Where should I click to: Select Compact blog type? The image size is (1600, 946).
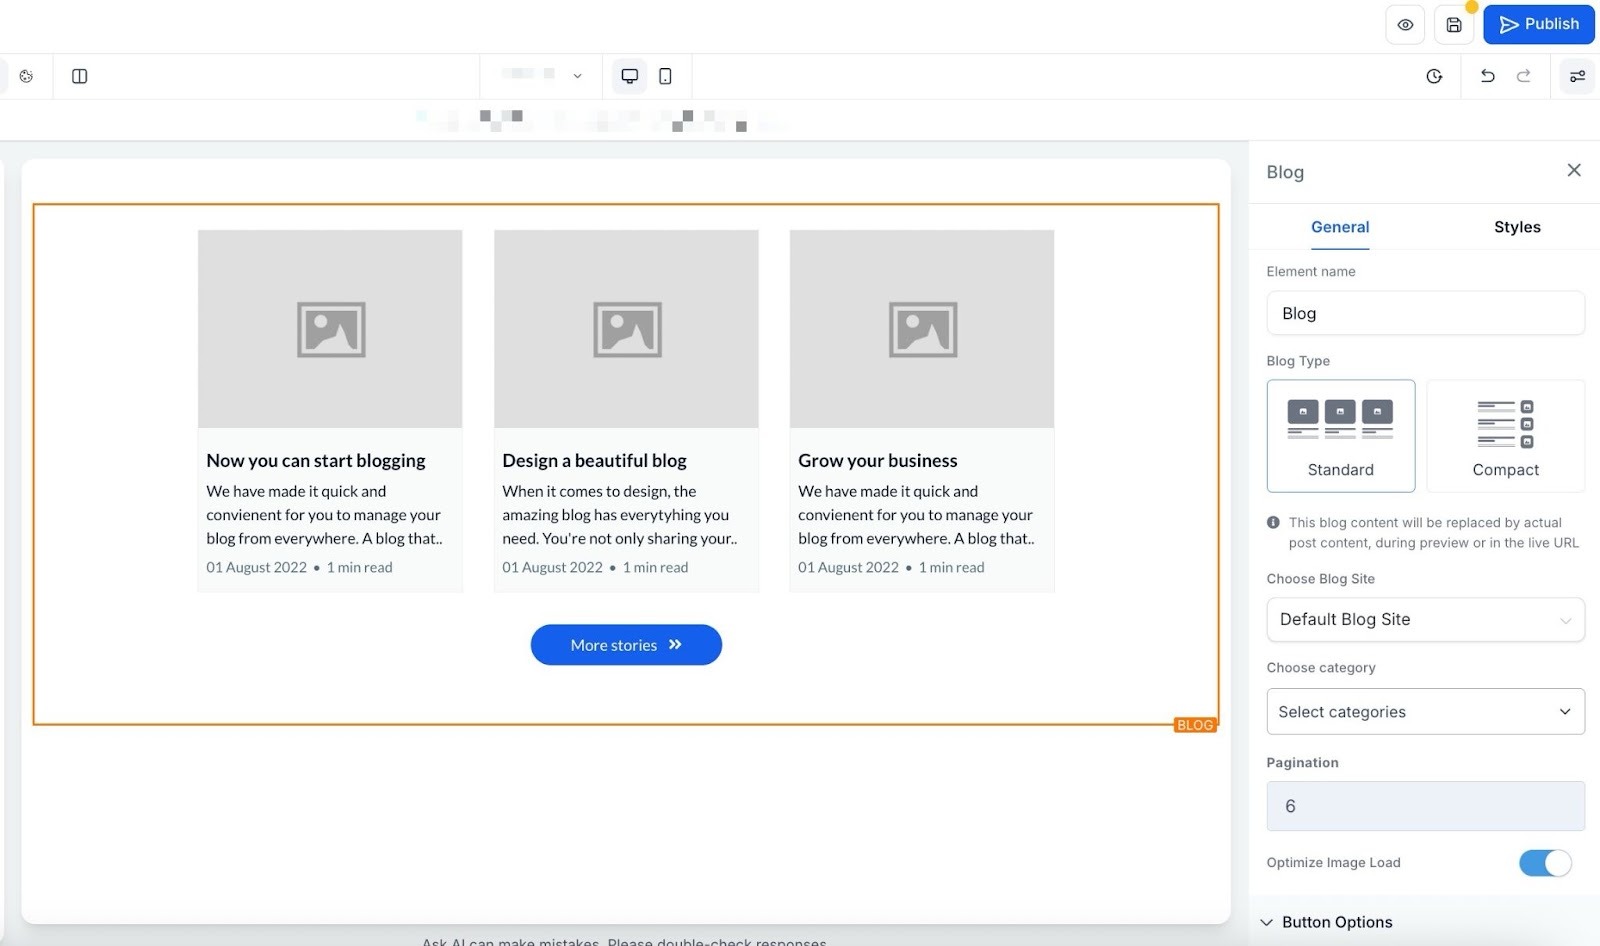[x=1505, y=436]
